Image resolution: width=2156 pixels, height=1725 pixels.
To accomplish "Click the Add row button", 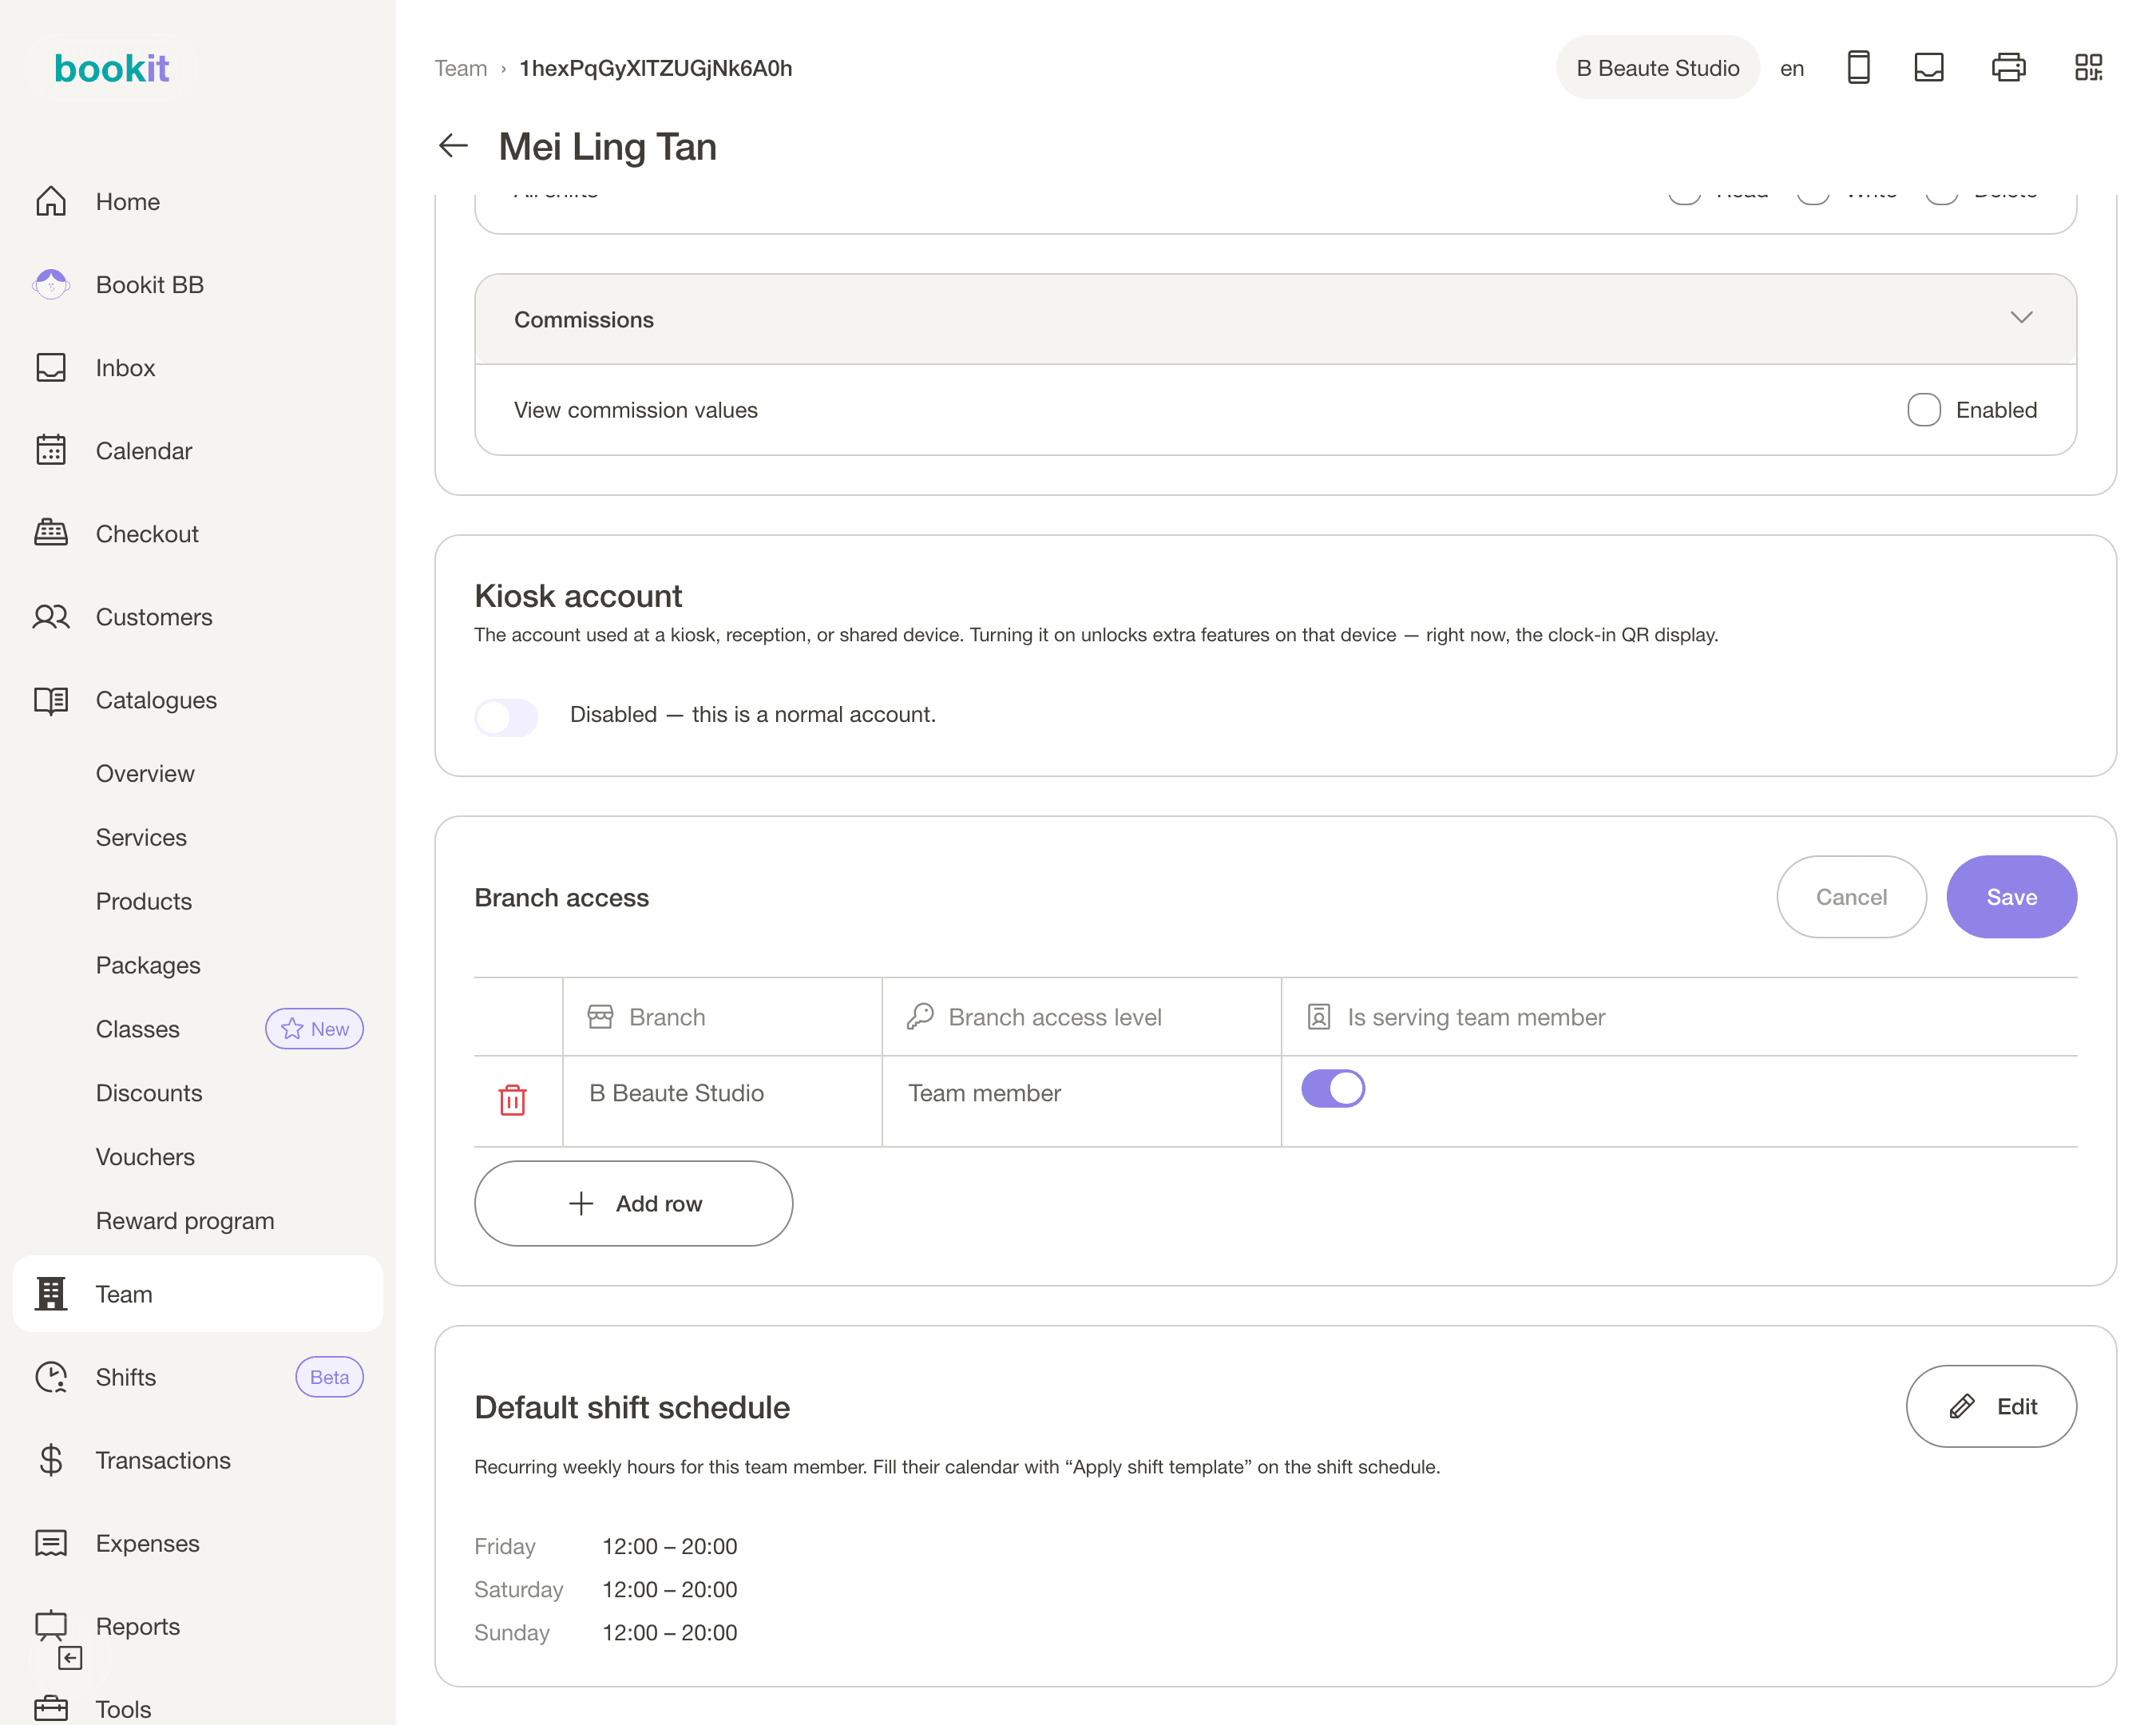I will tap(633, 1203).
